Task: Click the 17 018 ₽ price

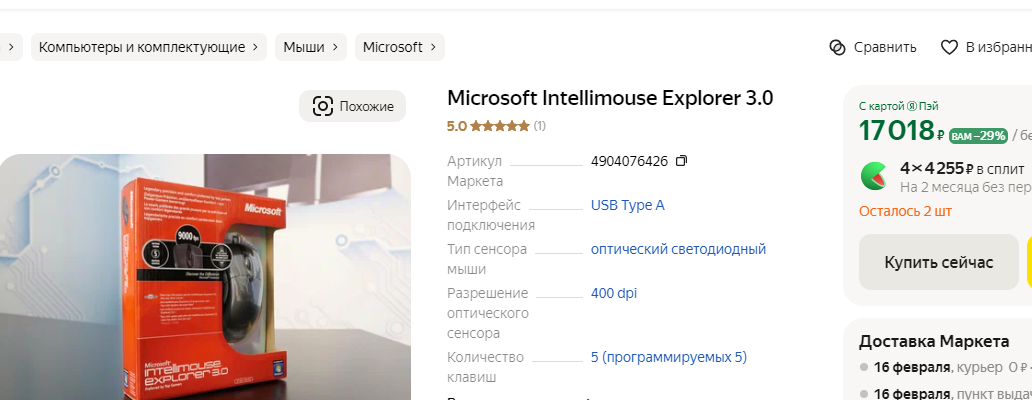Action: pyautogui.click(x=902, y=132)
